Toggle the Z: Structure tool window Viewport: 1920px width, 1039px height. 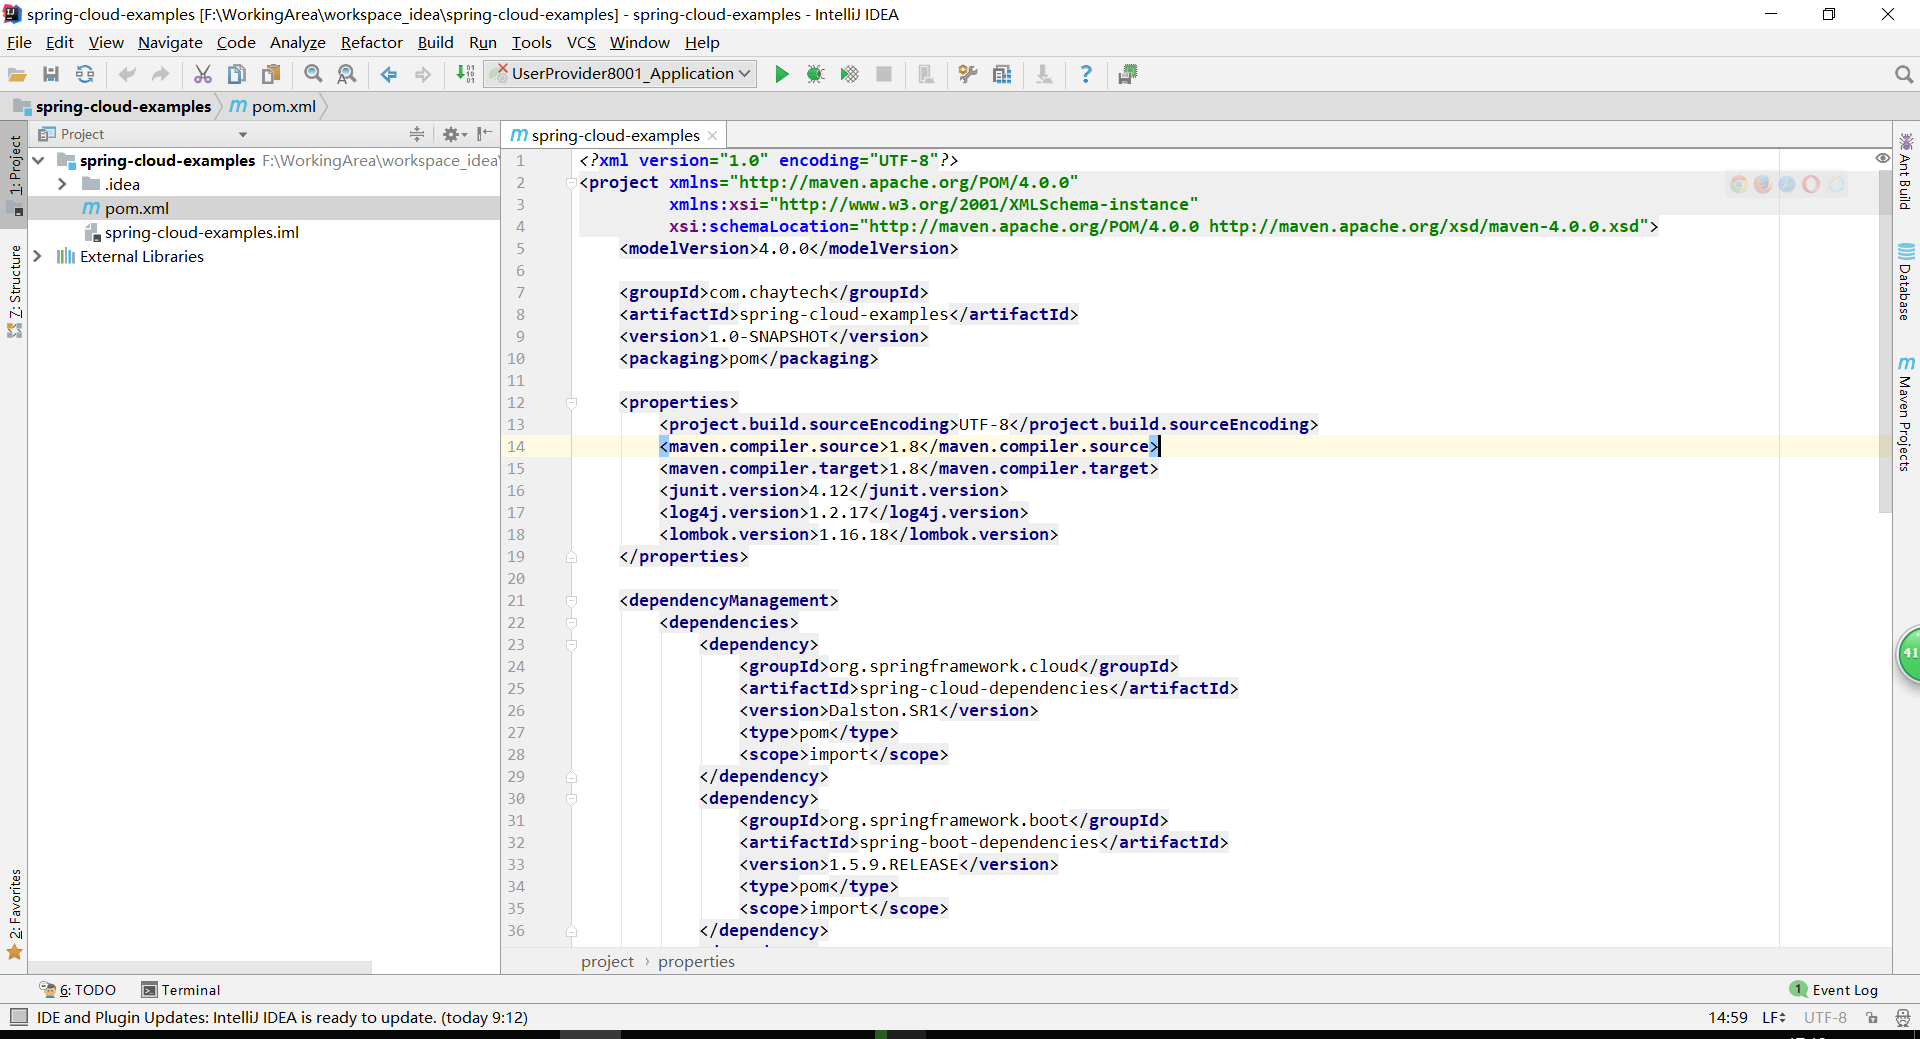(15, 291)
